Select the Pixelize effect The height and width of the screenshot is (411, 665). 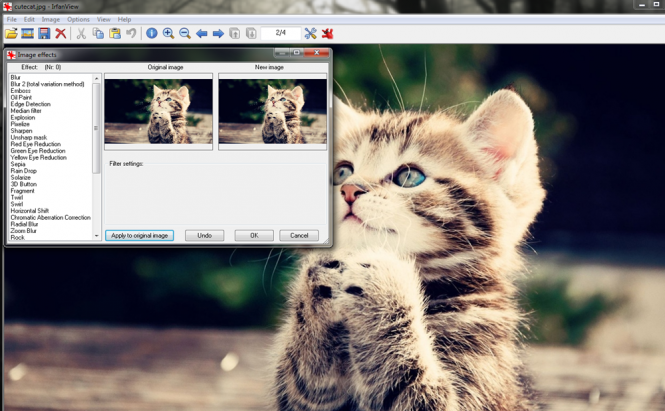(20, 124)
